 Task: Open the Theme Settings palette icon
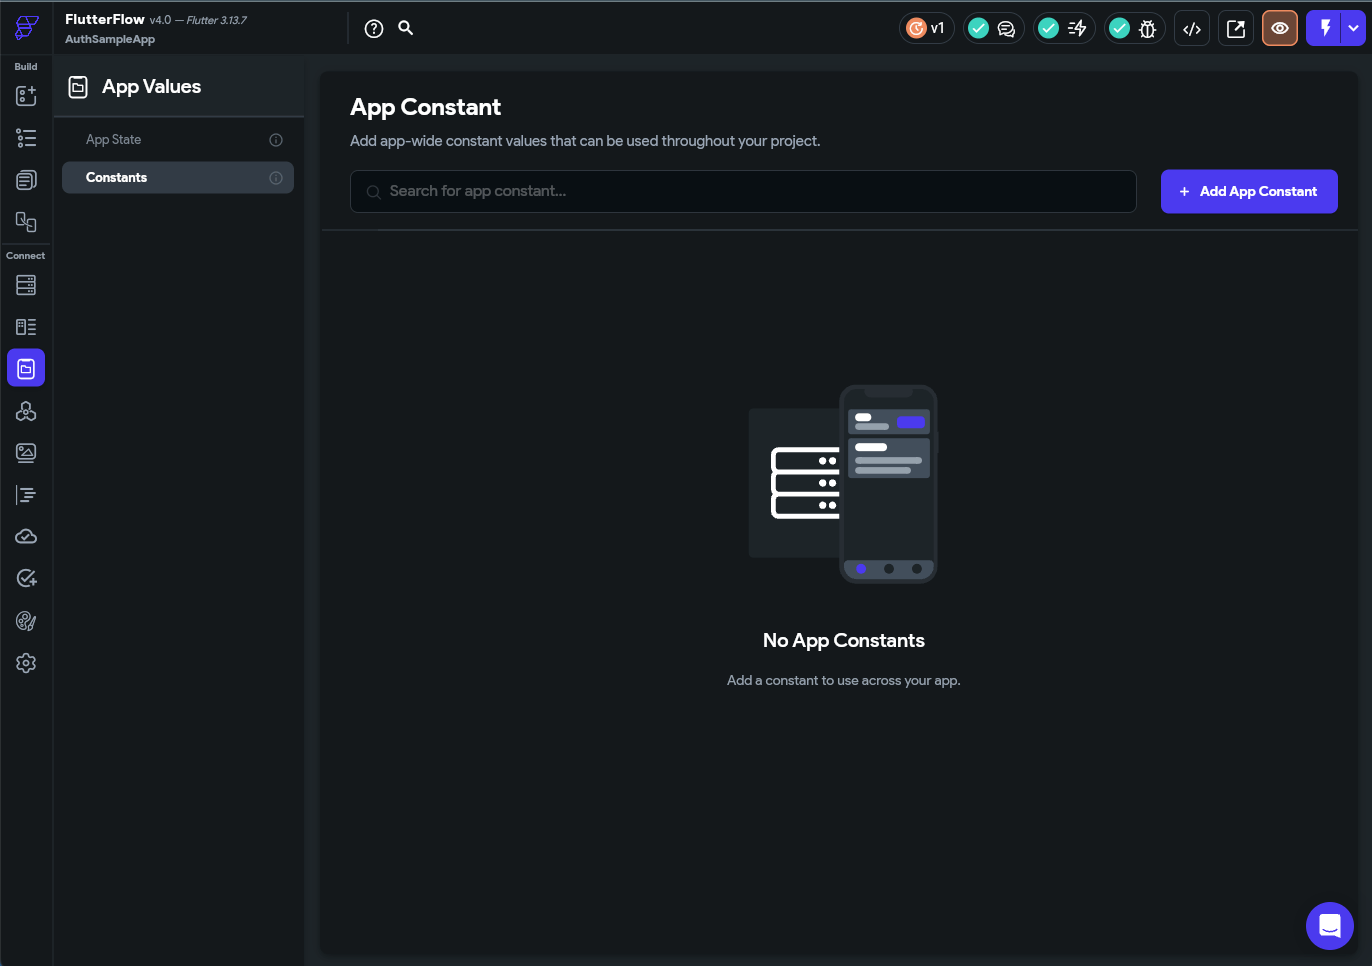[x=26, y=621]
